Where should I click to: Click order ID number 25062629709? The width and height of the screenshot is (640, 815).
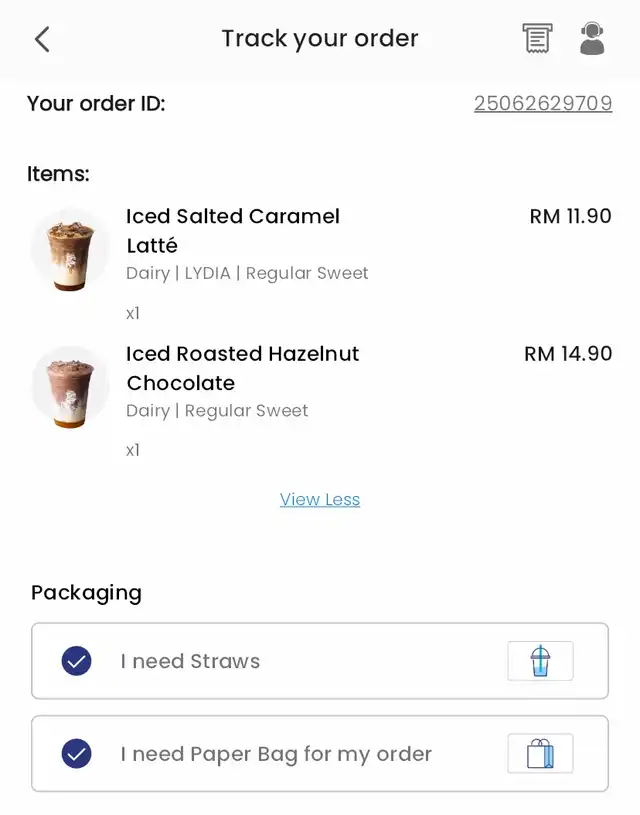coord(543,103)
